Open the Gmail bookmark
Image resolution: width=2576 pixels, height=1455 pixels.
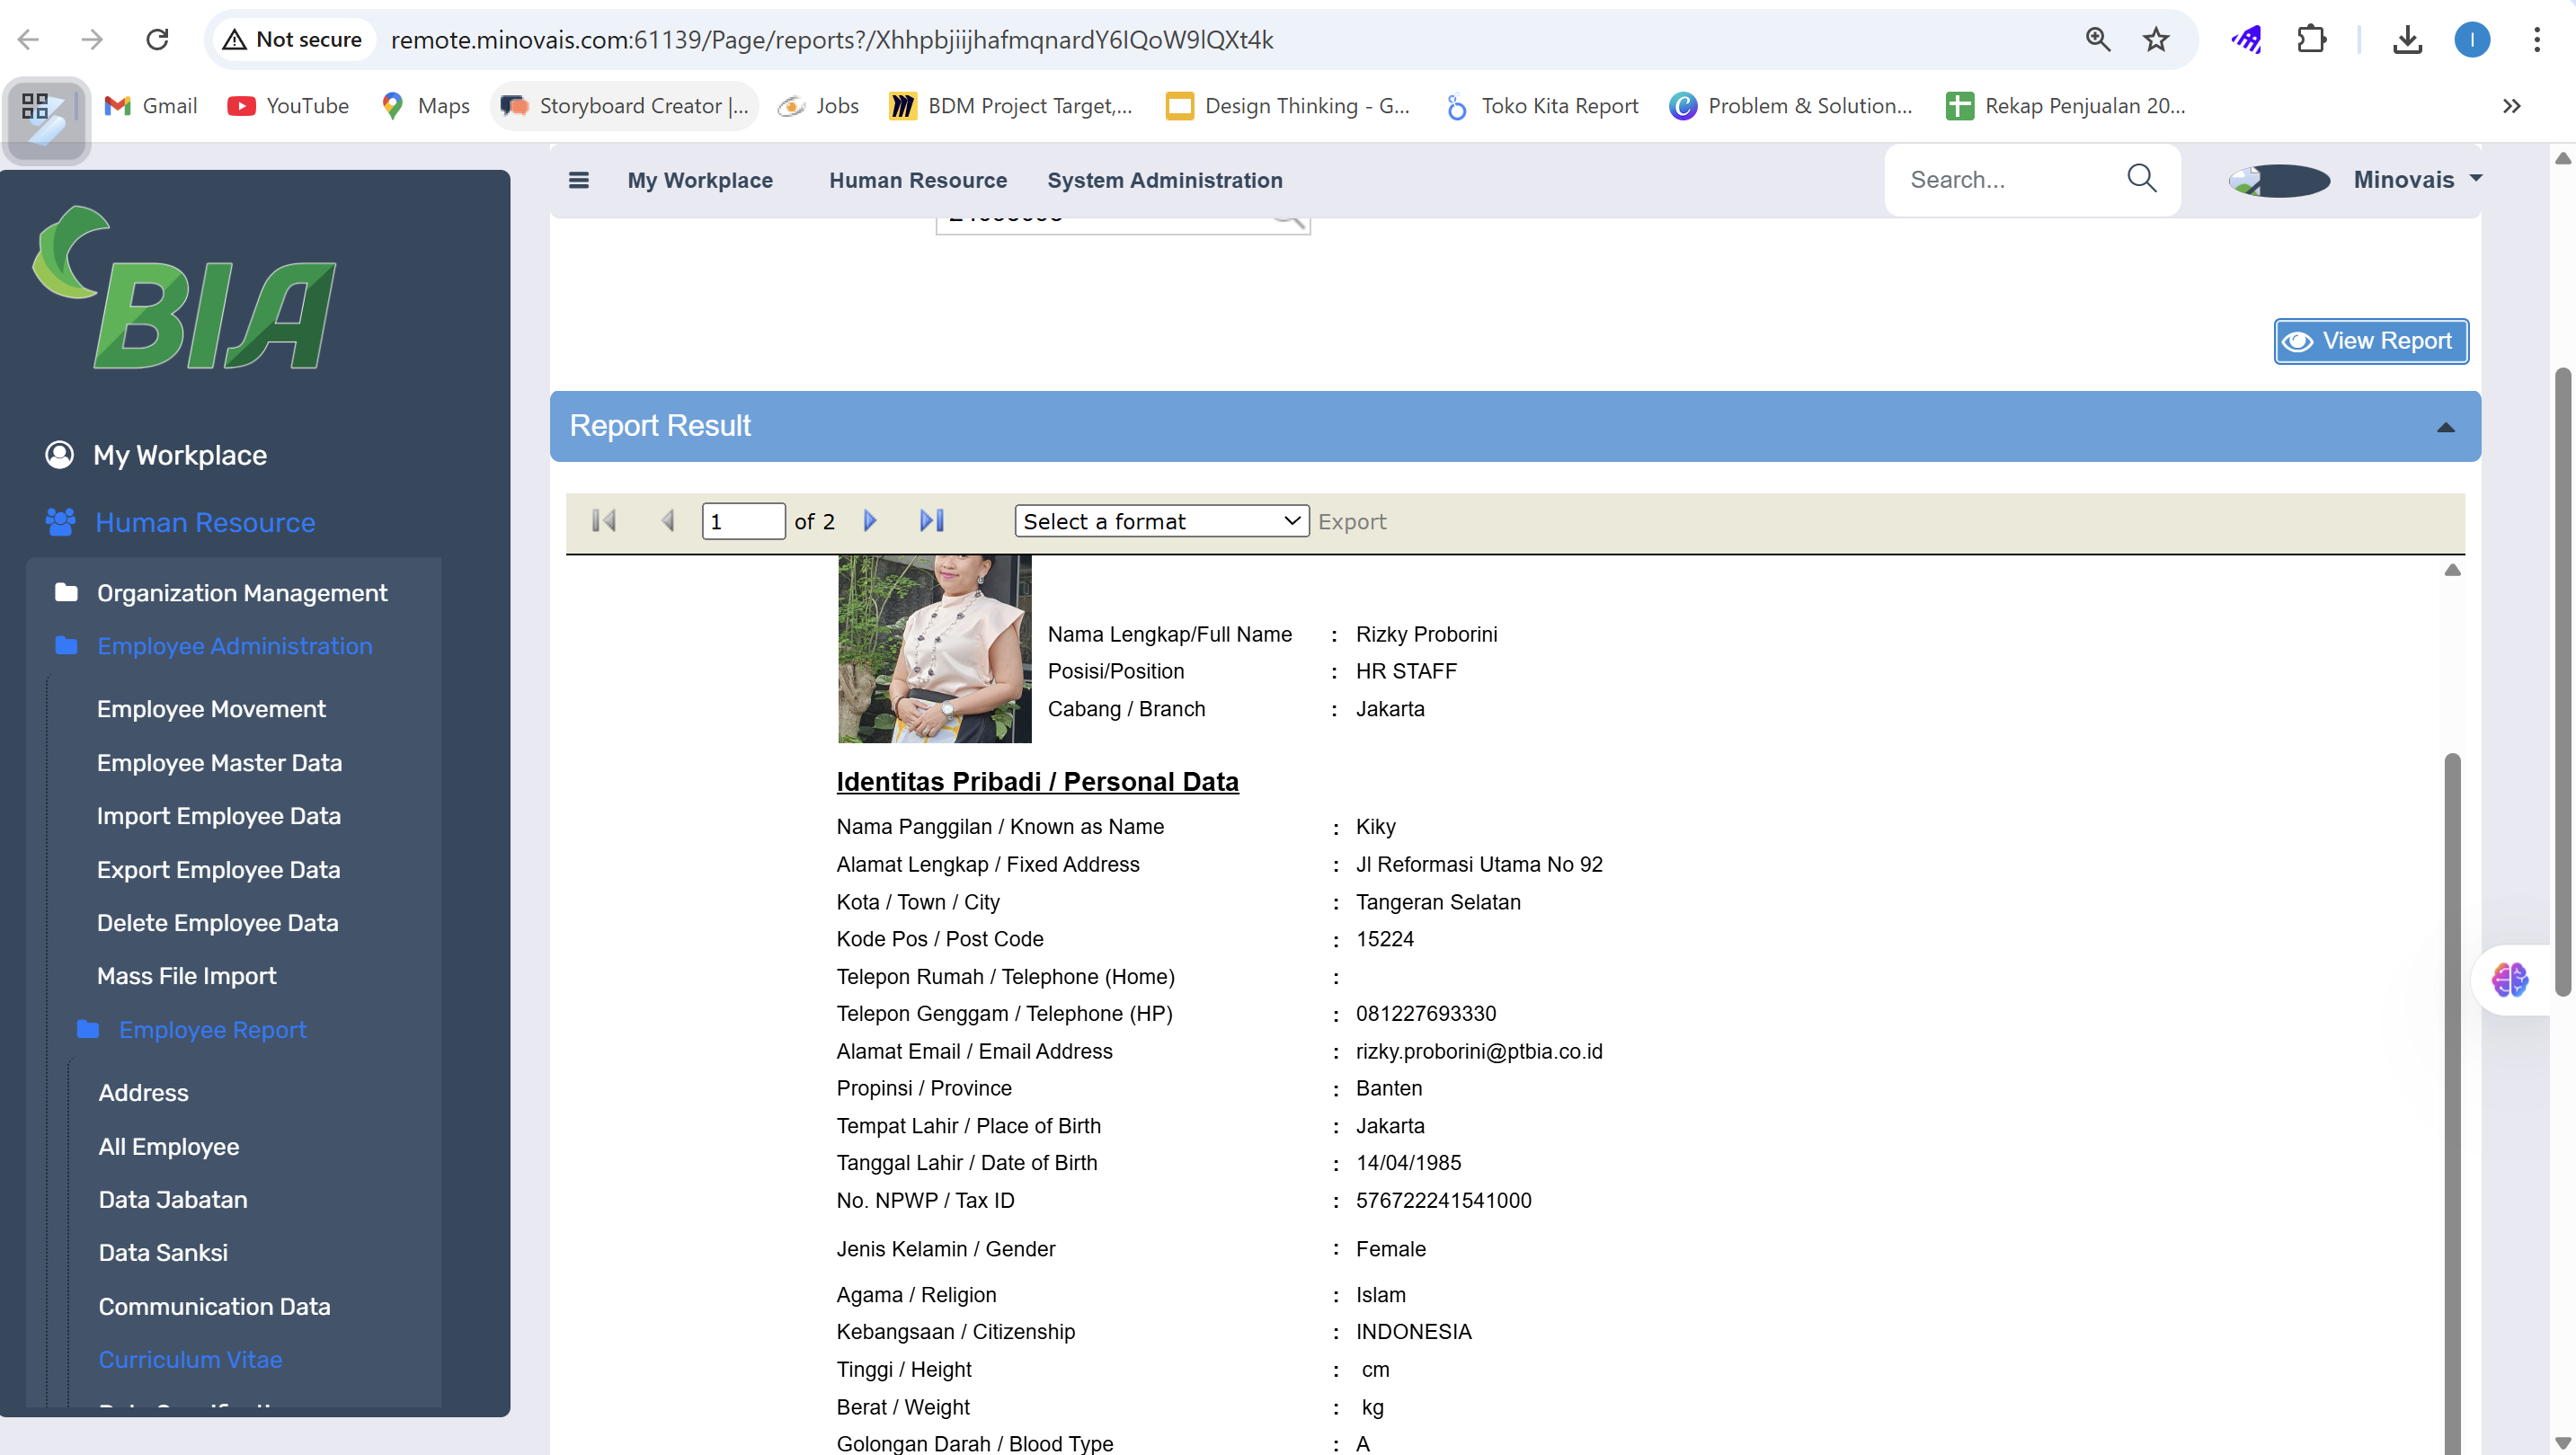[151, 106]
